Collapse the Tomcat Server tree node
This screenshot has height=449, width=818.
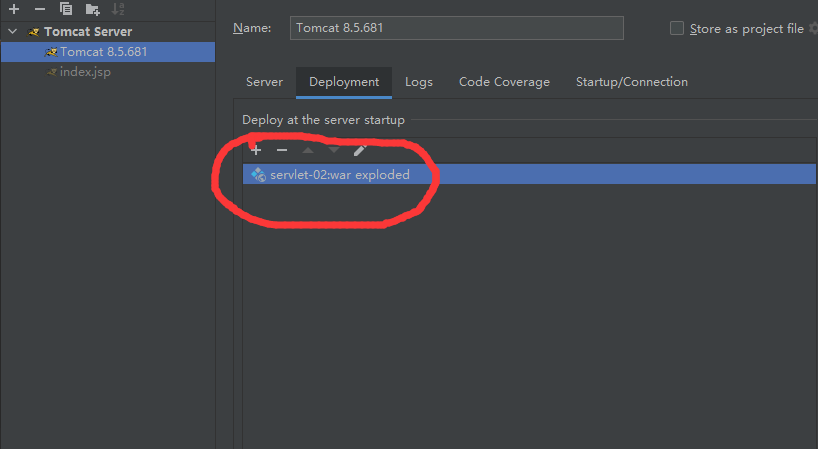pyautogui.click(x=13, y=31)
